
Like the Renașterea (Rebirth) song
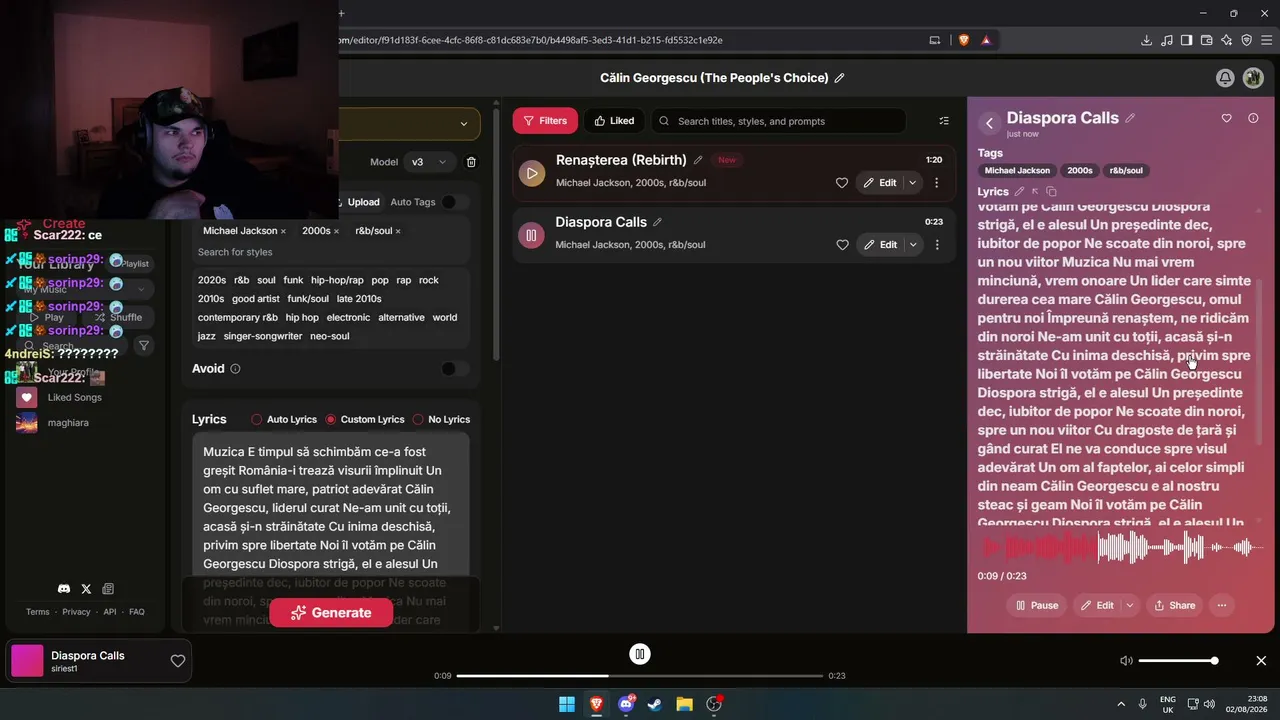tap(842, 183)
